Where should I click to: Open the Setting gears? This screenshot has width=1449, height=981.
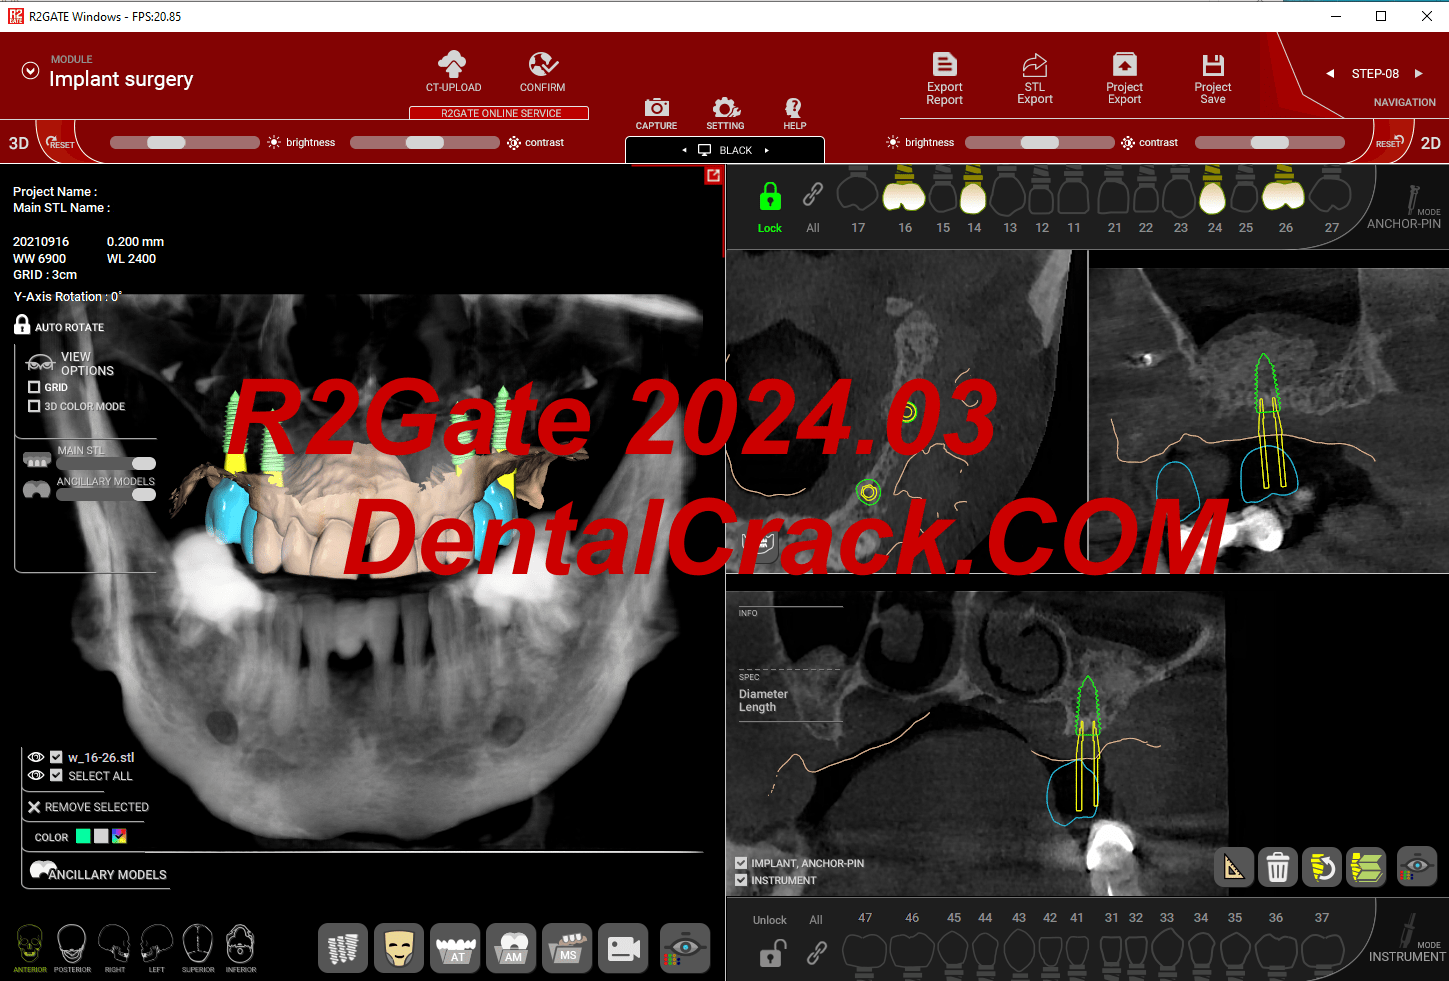coord(726,108)
